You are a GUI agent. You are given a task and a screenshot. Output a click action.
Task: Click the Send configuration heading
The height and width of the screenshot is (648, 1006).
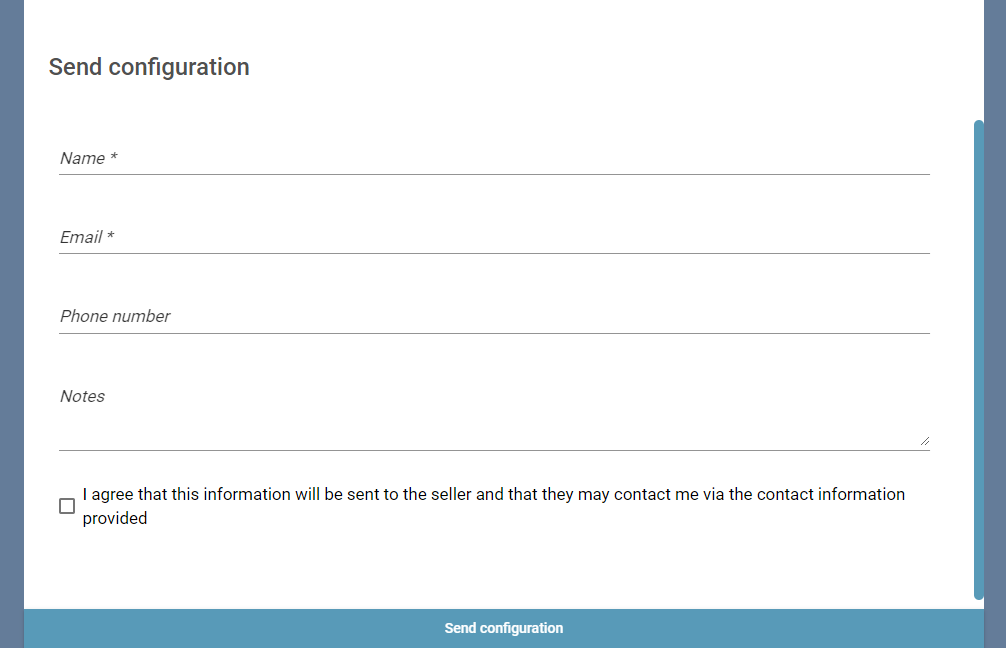point(148,67)
